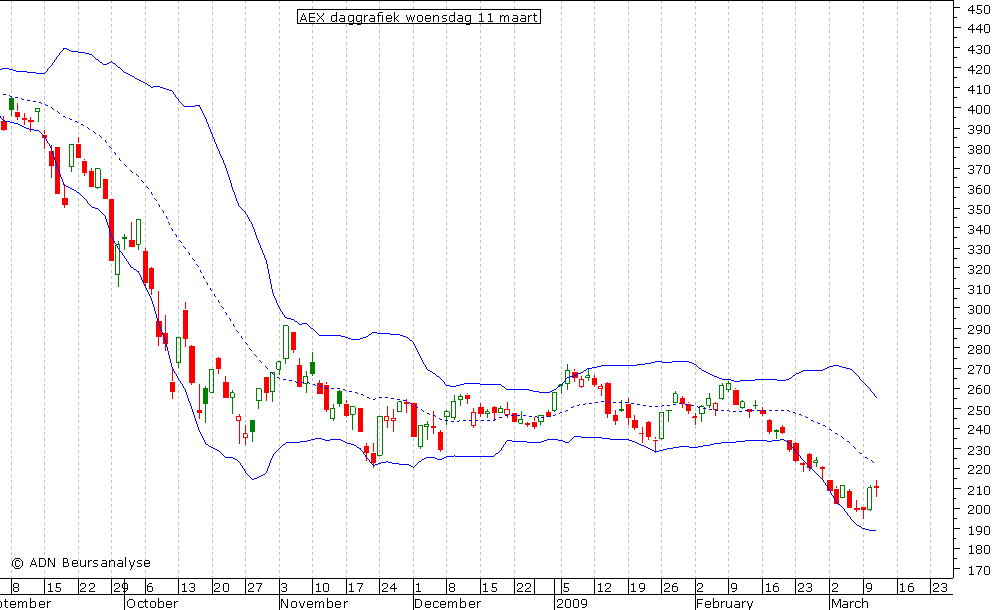Click the latest red candlestick near 210
Image resolution: width=994 pixels, height=610 pixels.
tap(877, 488)
